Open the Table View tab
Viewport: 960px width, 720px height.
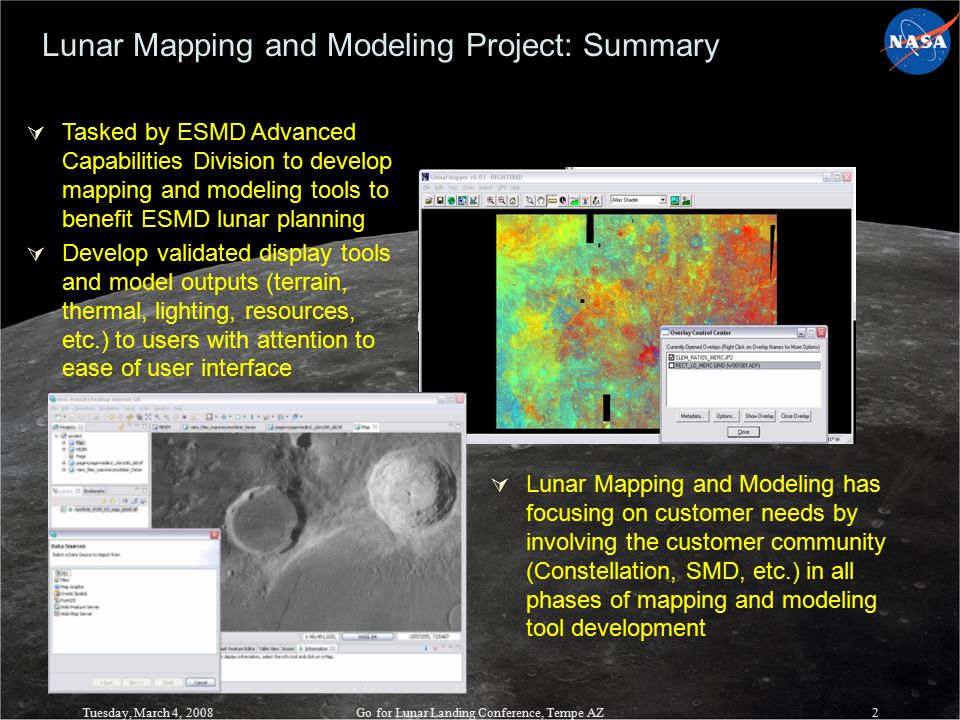click(269, 648)
